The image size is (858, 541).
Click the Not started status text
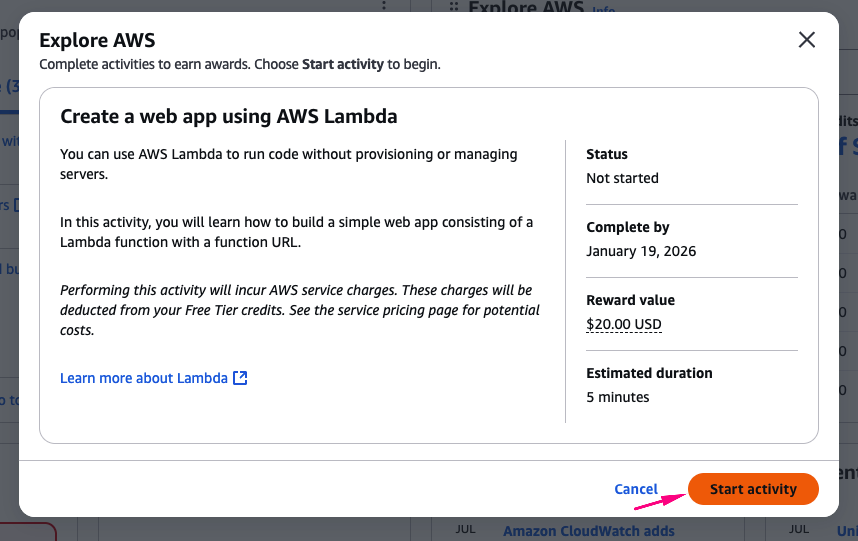pyautogui.click(x=622, y=178)
